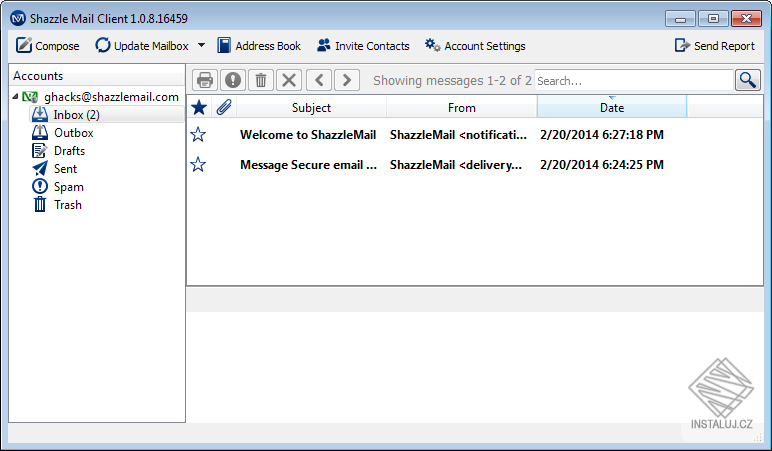Sort messages by Date column
The width and height of the screenshot is (772, 451).
611,107
